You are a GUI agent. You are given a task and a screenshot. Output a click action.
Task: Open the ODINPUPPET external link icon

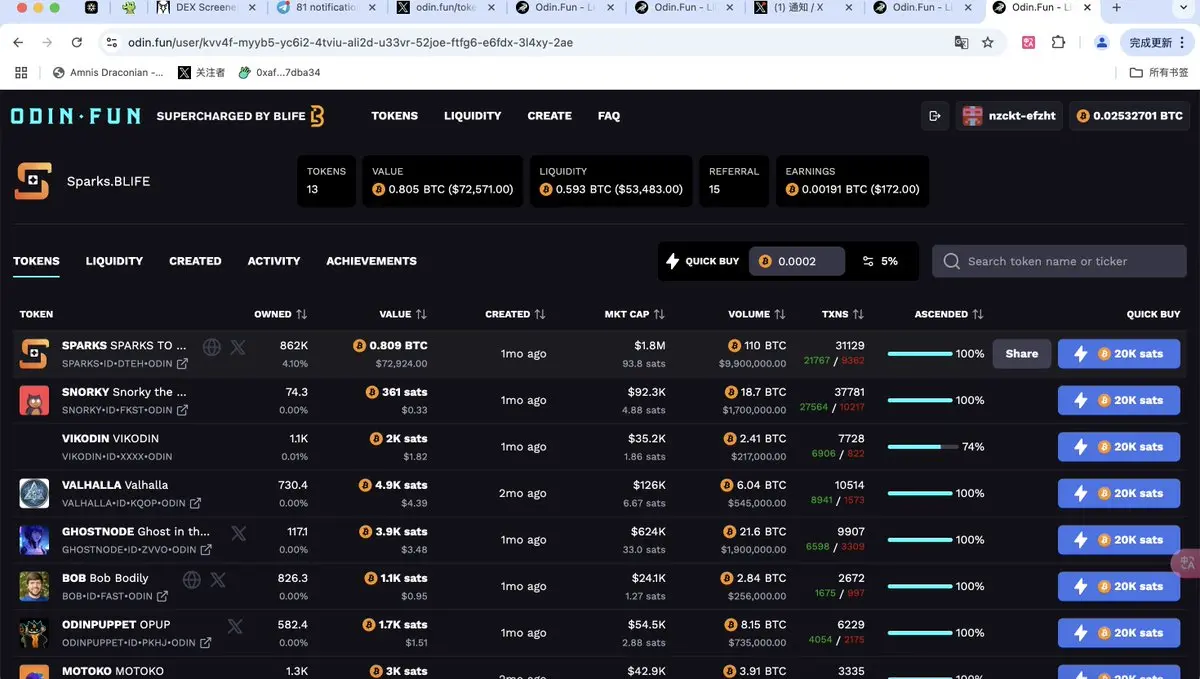[x=206, y=643]
